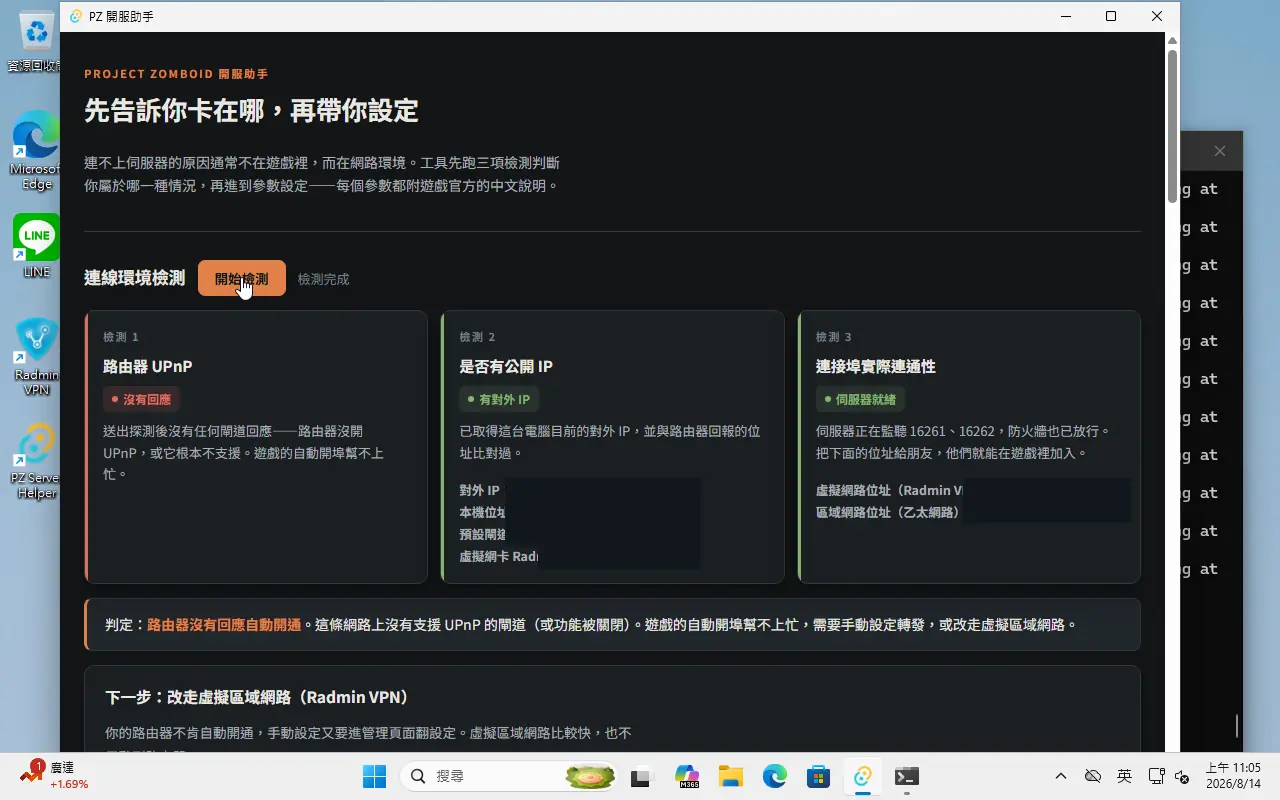Open the volume tray icon

click(1181, 776)
